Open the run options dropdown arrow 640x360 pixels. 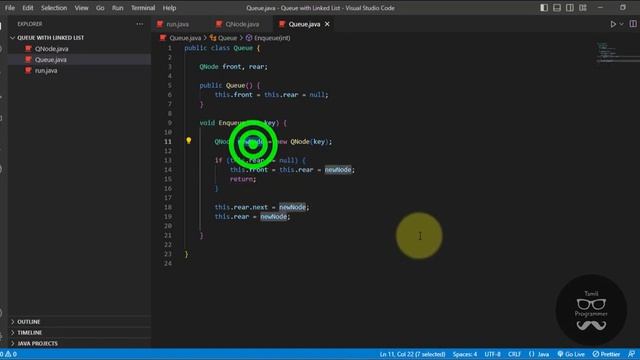tap(622, 24)
